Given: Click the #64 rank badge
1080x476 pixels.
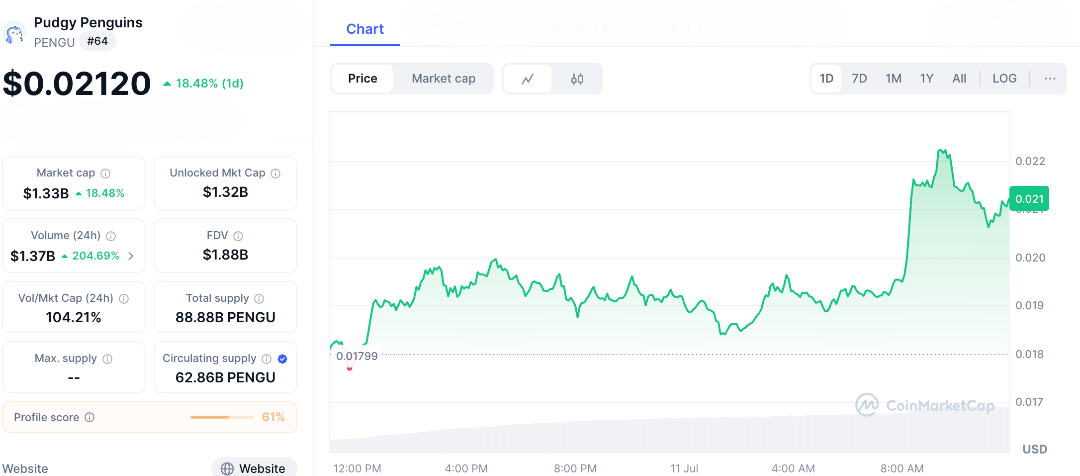Looking at the screenshot, I should (98, 41).
